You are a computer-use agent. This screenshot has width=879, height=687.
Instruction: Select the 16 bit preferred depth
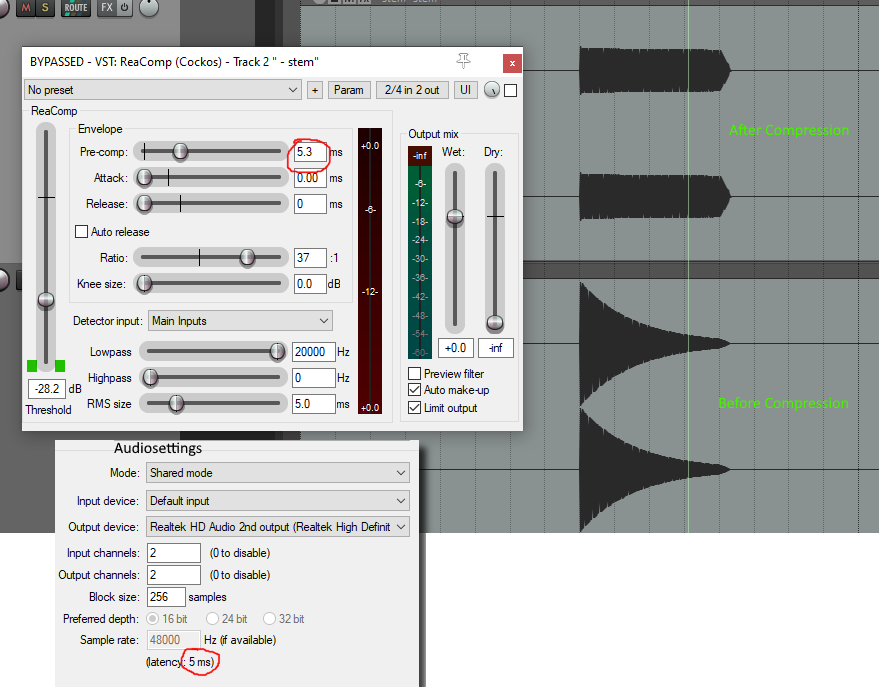tap(152, 619)
